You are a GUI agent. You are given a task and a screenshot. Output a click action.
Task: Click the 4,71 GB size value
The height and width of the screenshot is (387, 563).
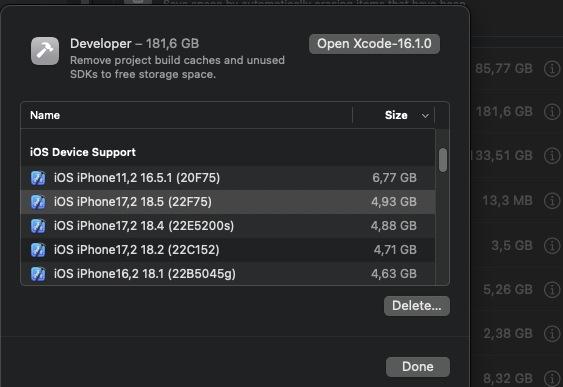(395, 250)
